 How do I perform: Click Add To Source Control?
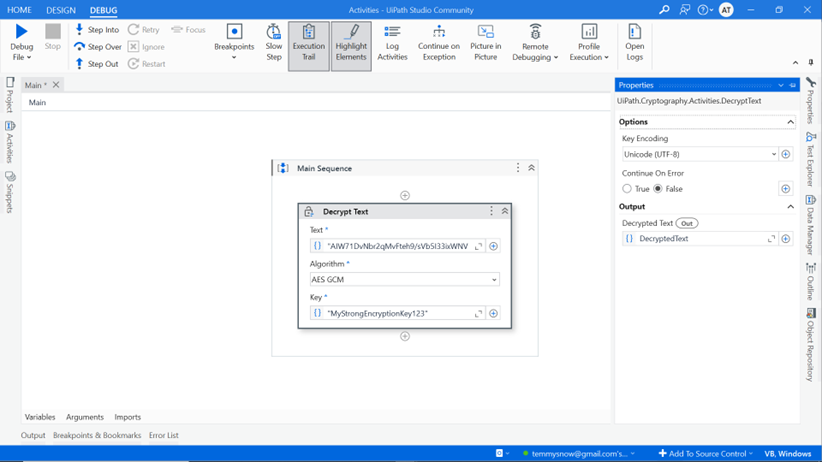(706, 454)
